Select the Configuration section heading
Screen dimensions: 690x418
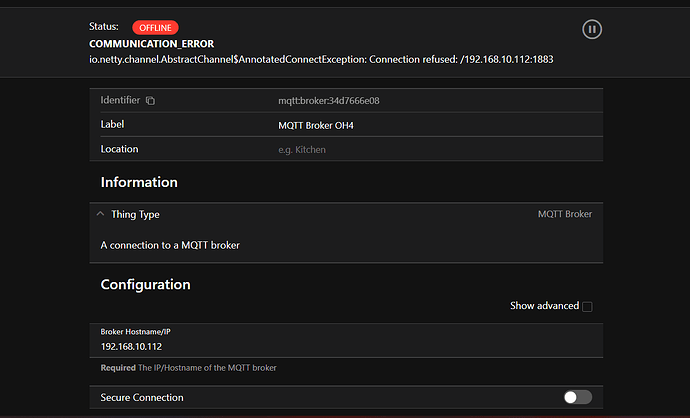[x=146, y=285]
